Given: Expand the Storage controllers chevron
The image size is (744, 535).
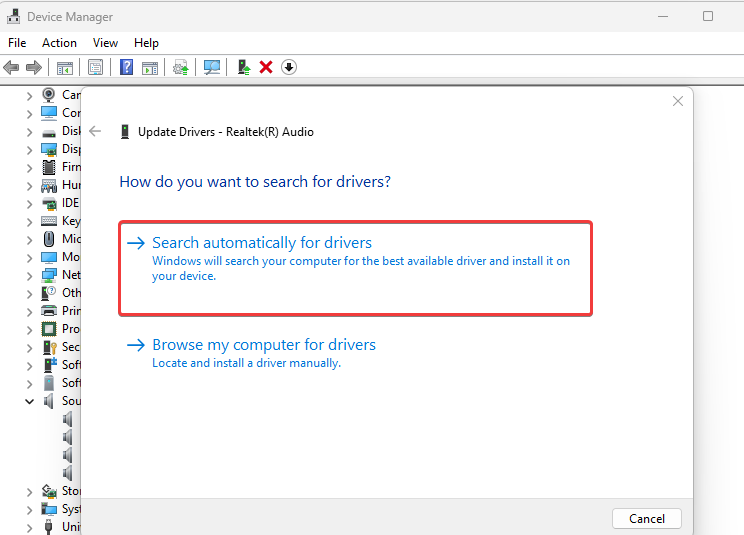Looking at the screenshot, I should (x=29, y=492).
